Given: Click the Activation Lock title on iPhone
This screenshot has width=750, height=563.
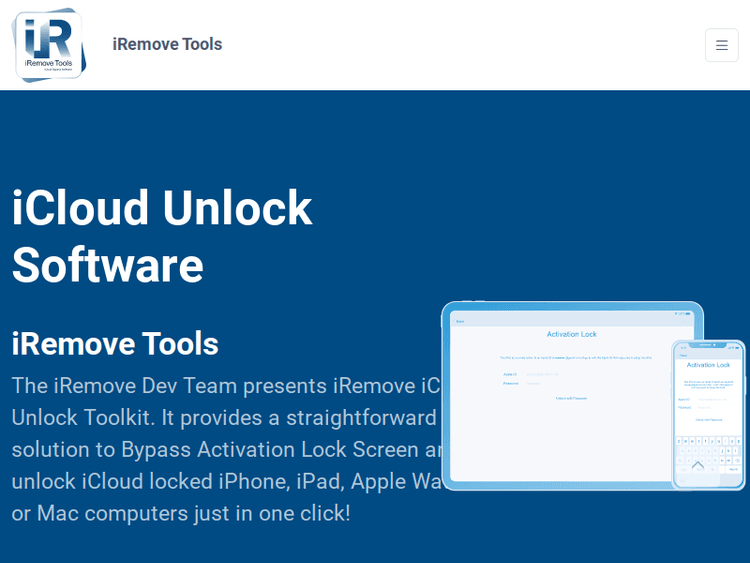Looking at the screenshot, I should pos(708,365).
